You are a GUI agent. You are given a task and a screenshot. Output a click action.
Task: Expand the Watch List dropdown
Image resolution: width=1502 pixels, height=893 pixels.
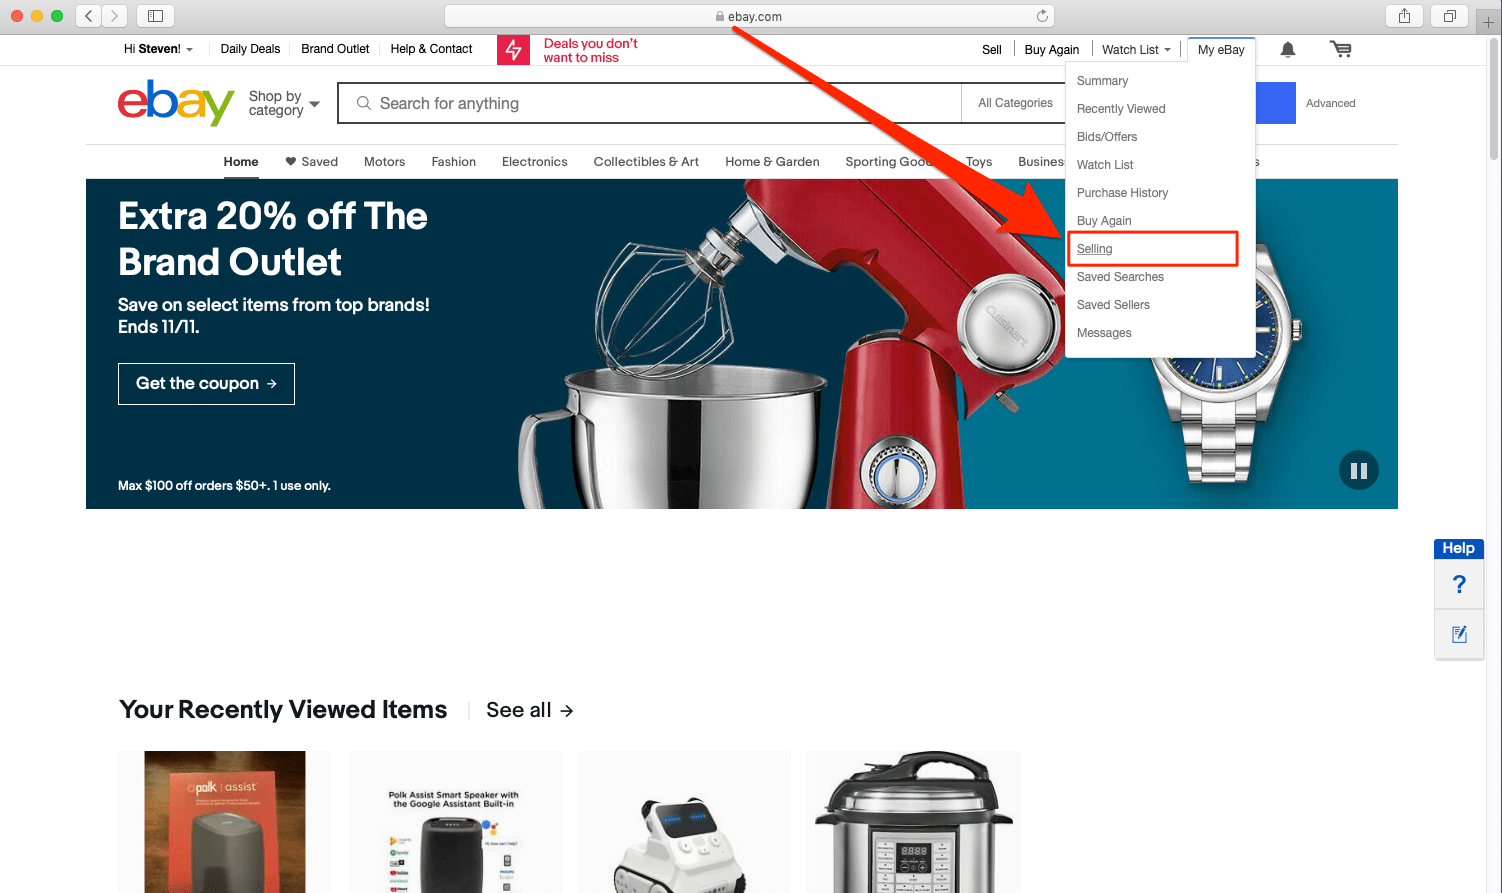pyautogui.click(x=1136, y=49)
